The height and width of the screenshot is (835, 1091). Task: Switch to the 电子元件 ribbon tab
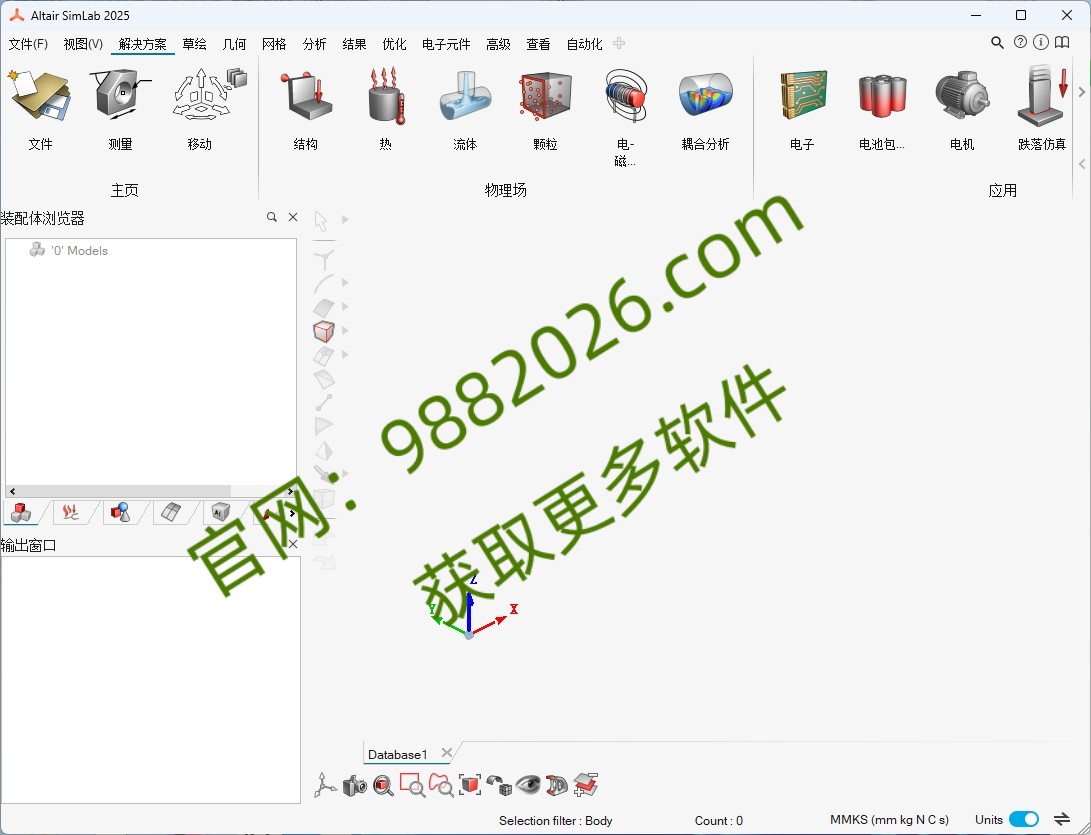tap(446, 44)
